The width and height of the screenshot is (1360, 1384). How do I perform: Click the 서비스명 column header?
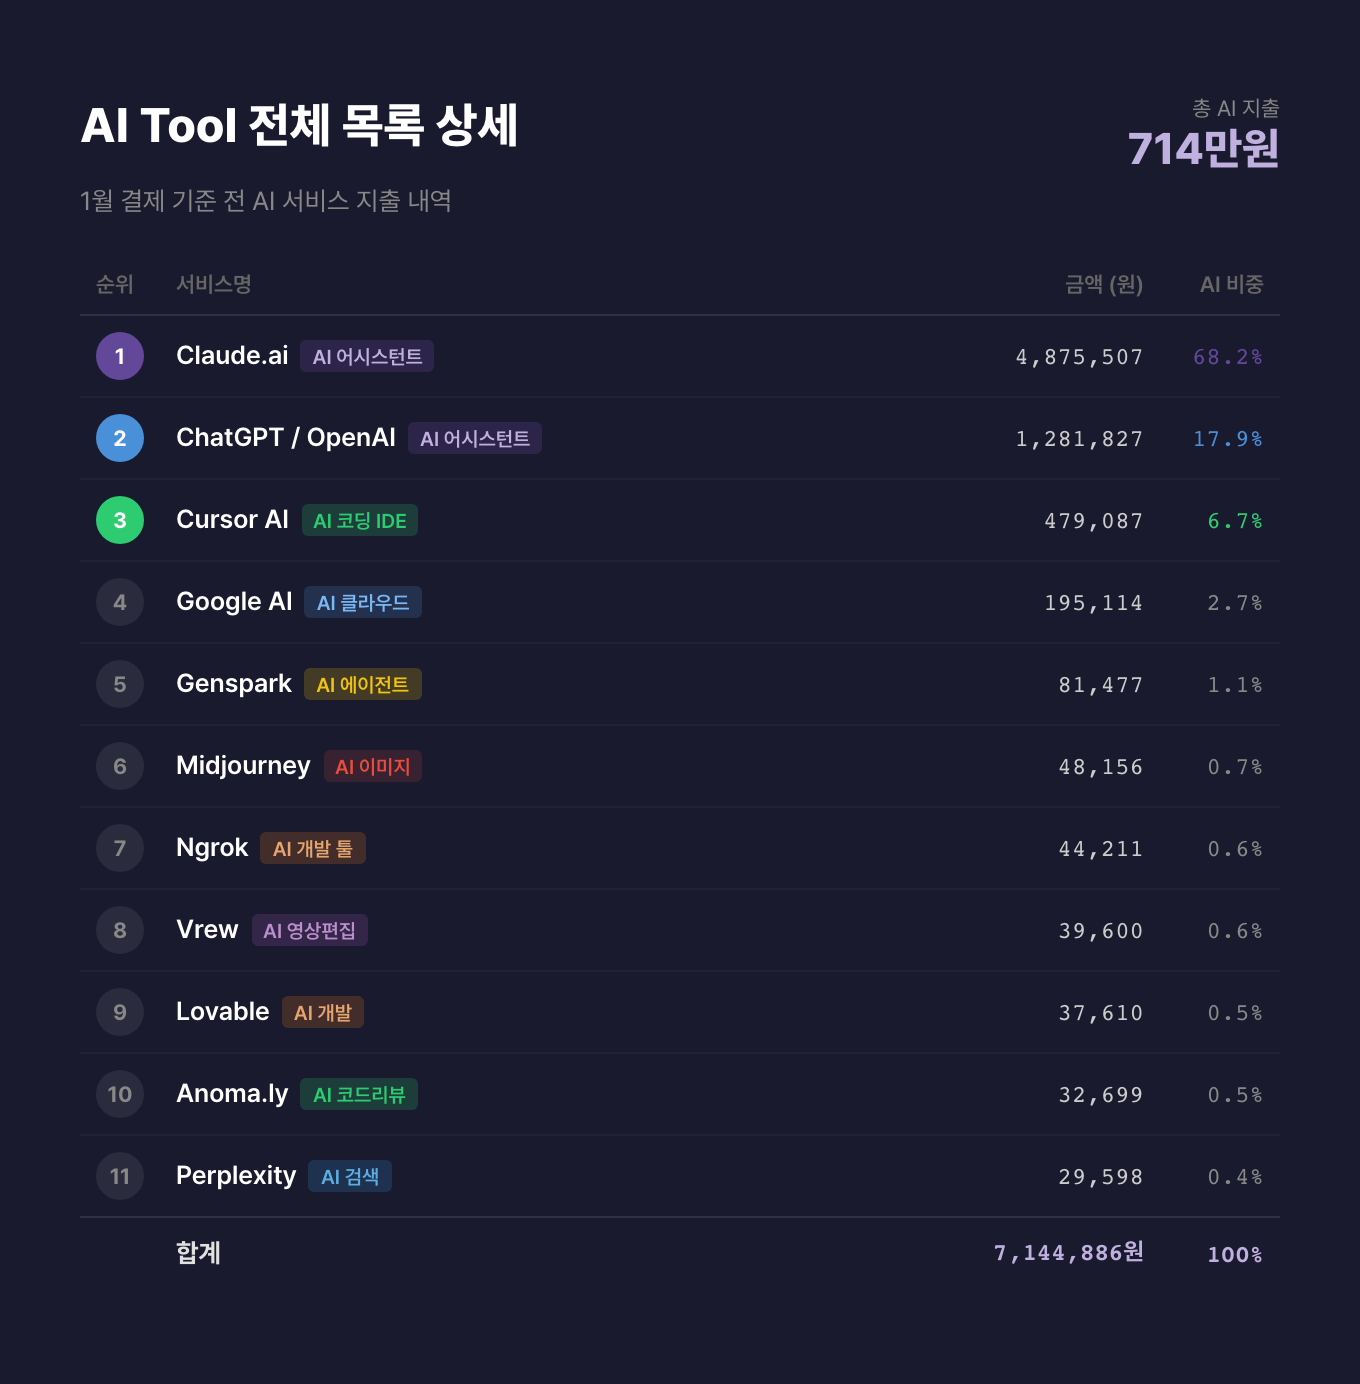[213, 285]
